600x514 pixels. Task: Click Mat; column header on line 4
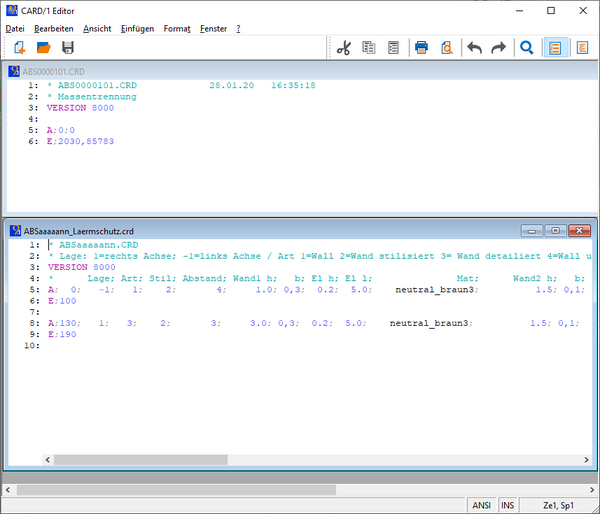(468, 278)
